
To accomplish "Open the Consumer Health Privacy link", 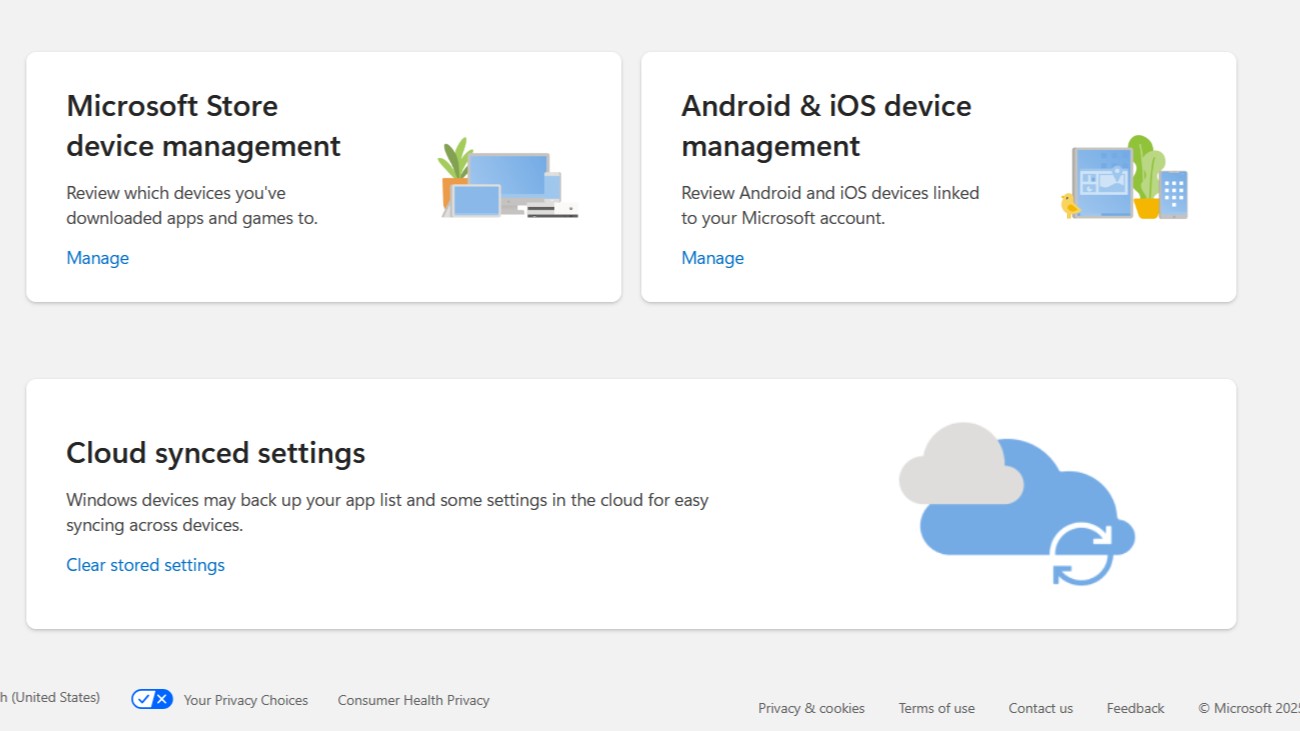I will (x=413, y=700).
